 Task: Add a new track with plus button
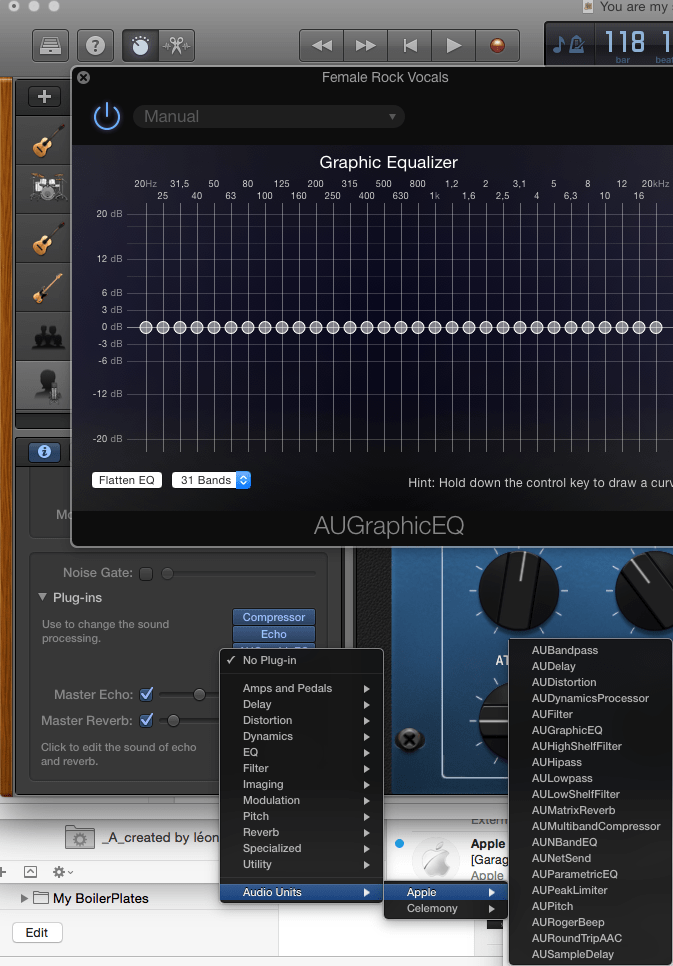point(44,97)
